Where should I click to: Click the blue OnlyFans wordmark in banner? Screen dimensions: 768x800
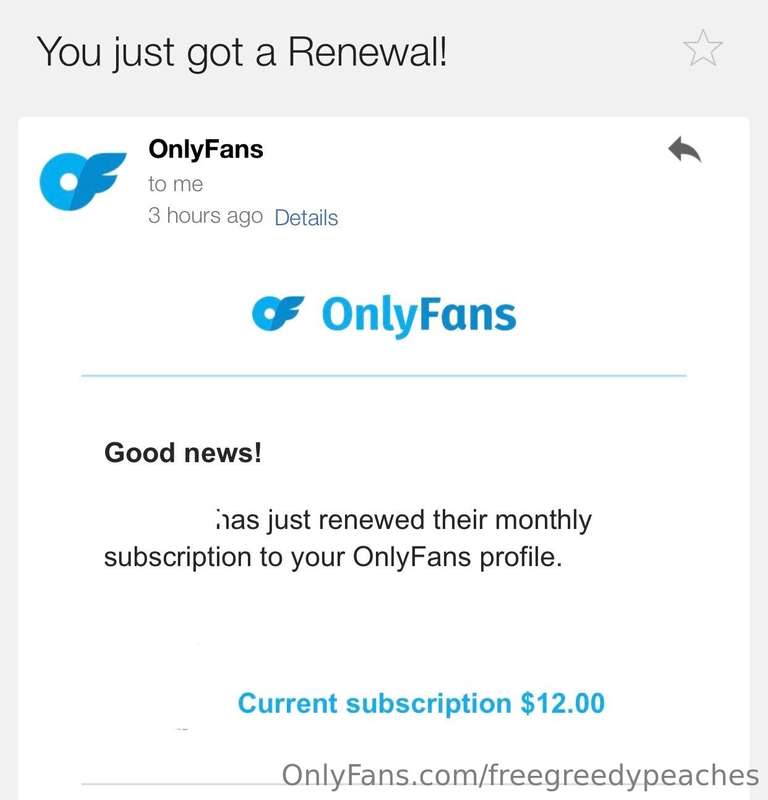[419, 315]
